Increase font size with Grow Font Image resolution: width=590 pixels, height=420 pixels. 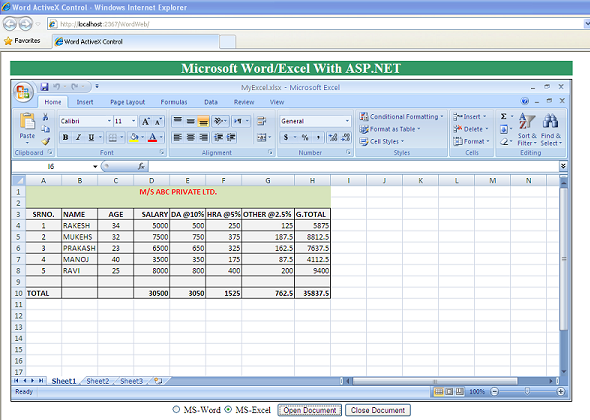[x=145, y=121]
